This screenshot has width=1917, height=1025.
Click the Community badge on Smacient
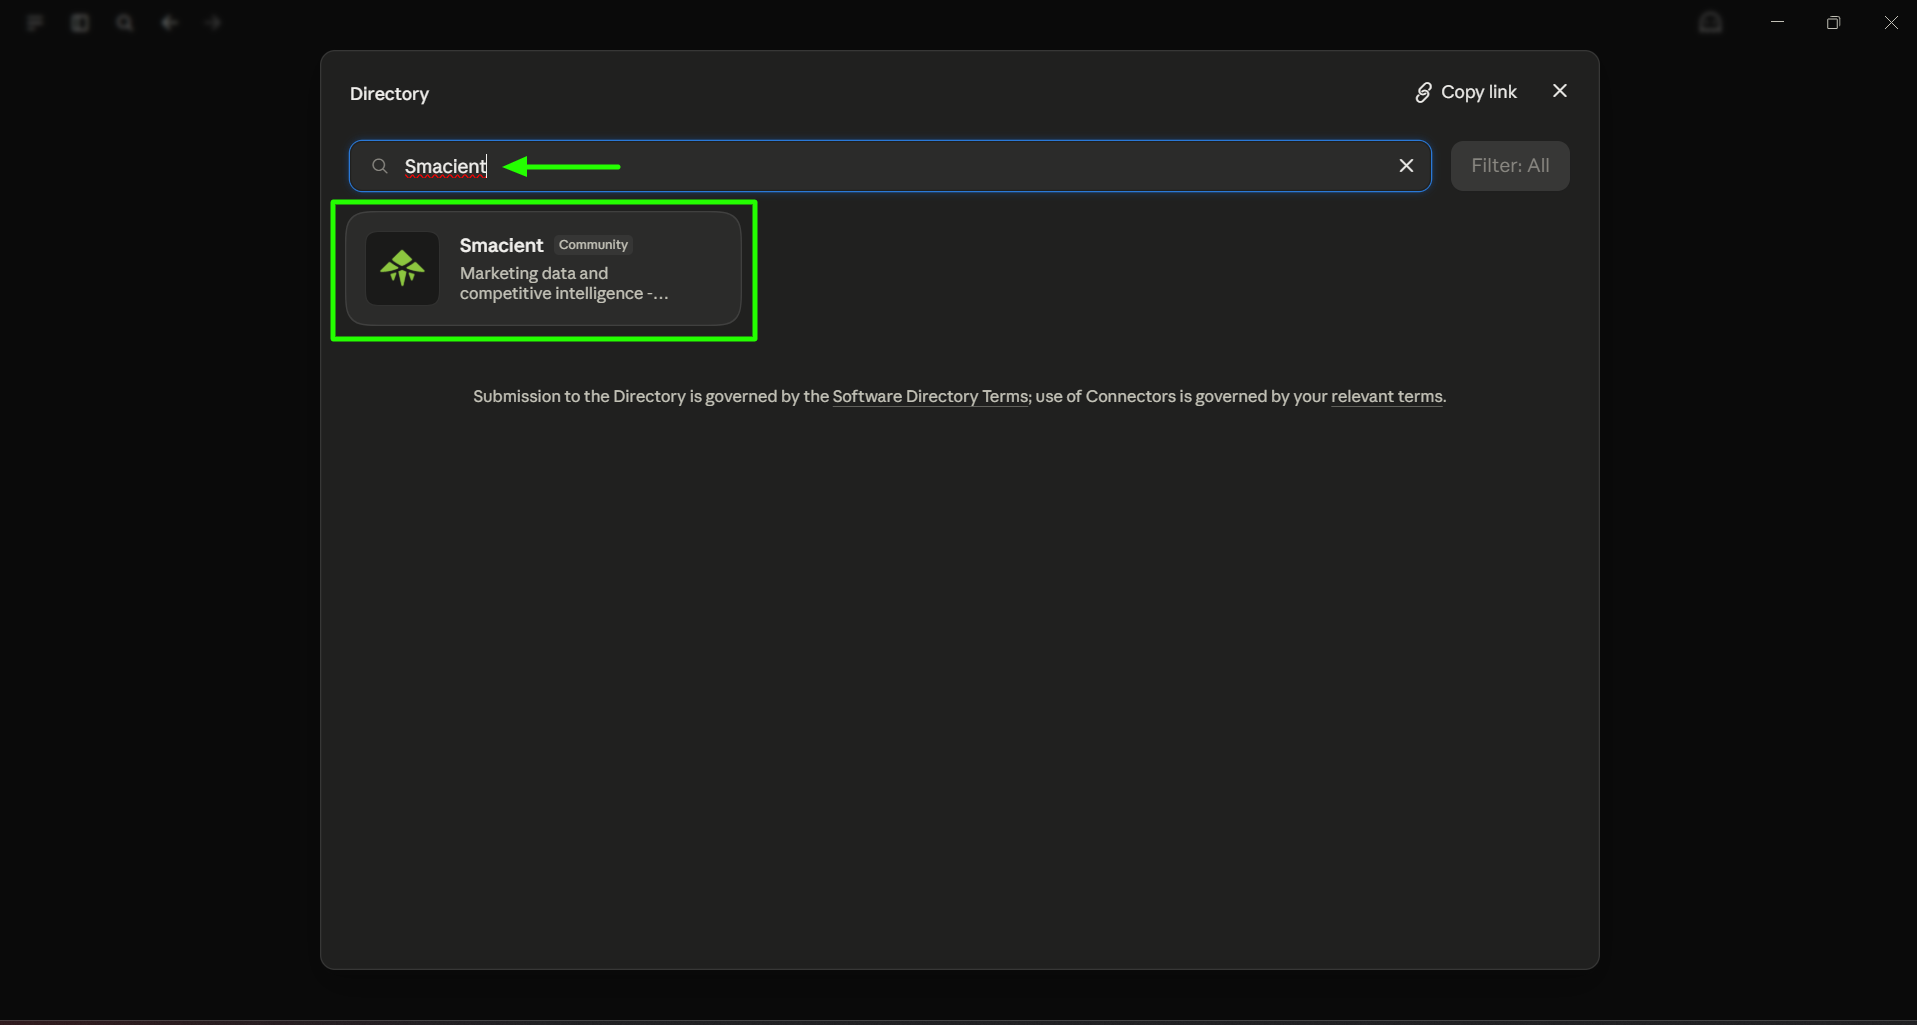593,245
